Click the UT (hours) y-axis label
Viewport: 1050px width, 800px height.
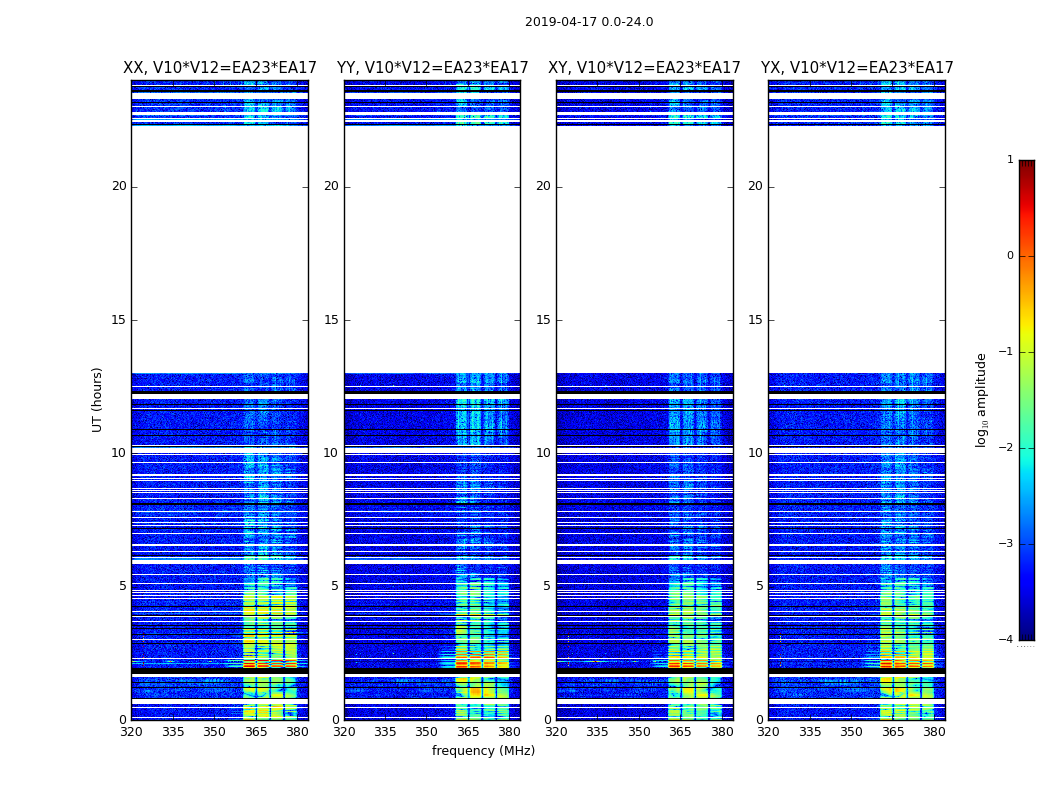click(x=97, y=399)
